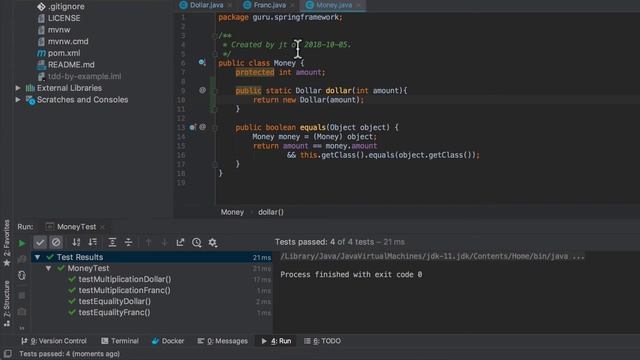
Task: Close the Dollar.java tab
Action: [230, 5]
